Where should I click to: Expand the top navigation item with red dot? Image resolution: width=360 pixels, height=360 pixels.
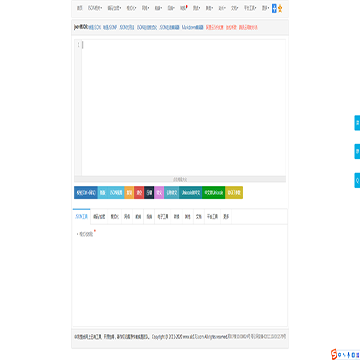(183, 8)
